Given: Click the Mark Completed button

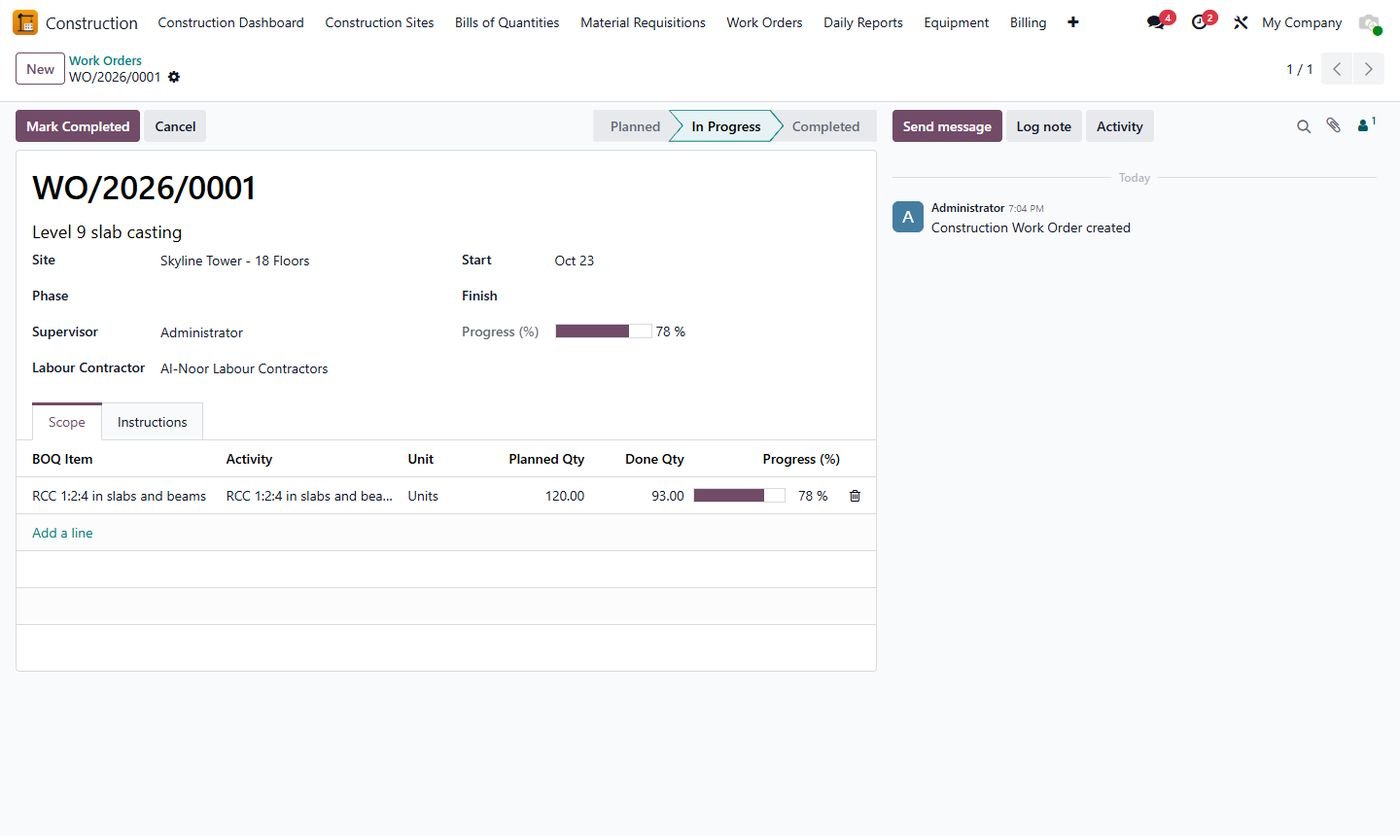Looking at the screenshot, I should coord(78,126).
